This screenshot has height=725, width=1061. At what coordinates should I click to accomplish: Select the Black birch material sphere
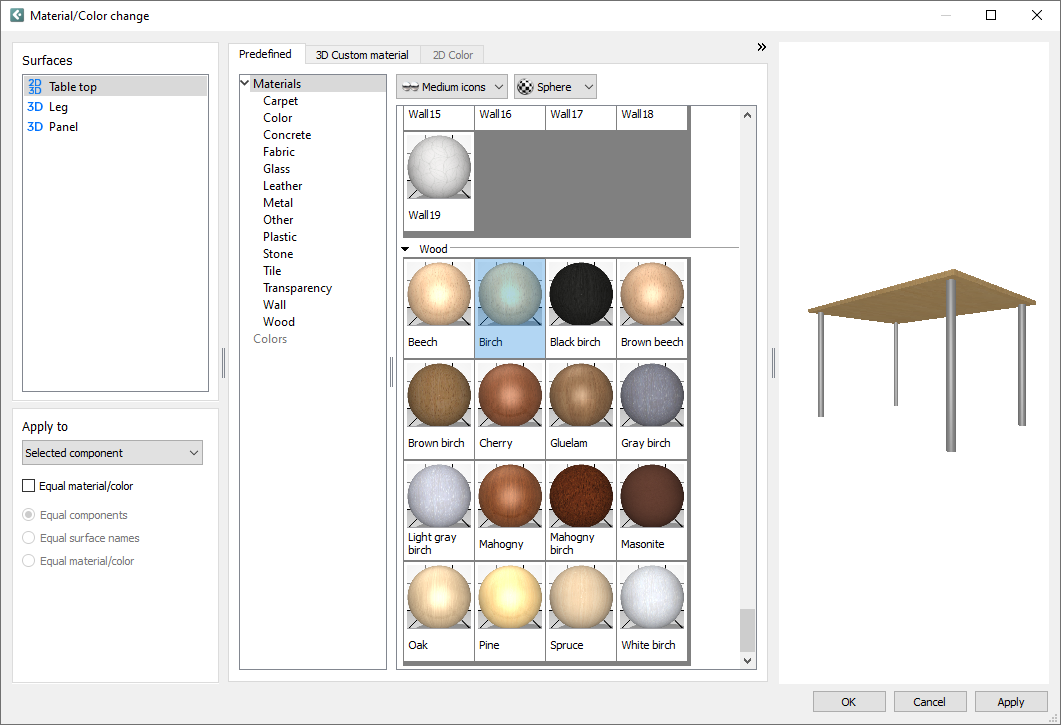(580, 293)
